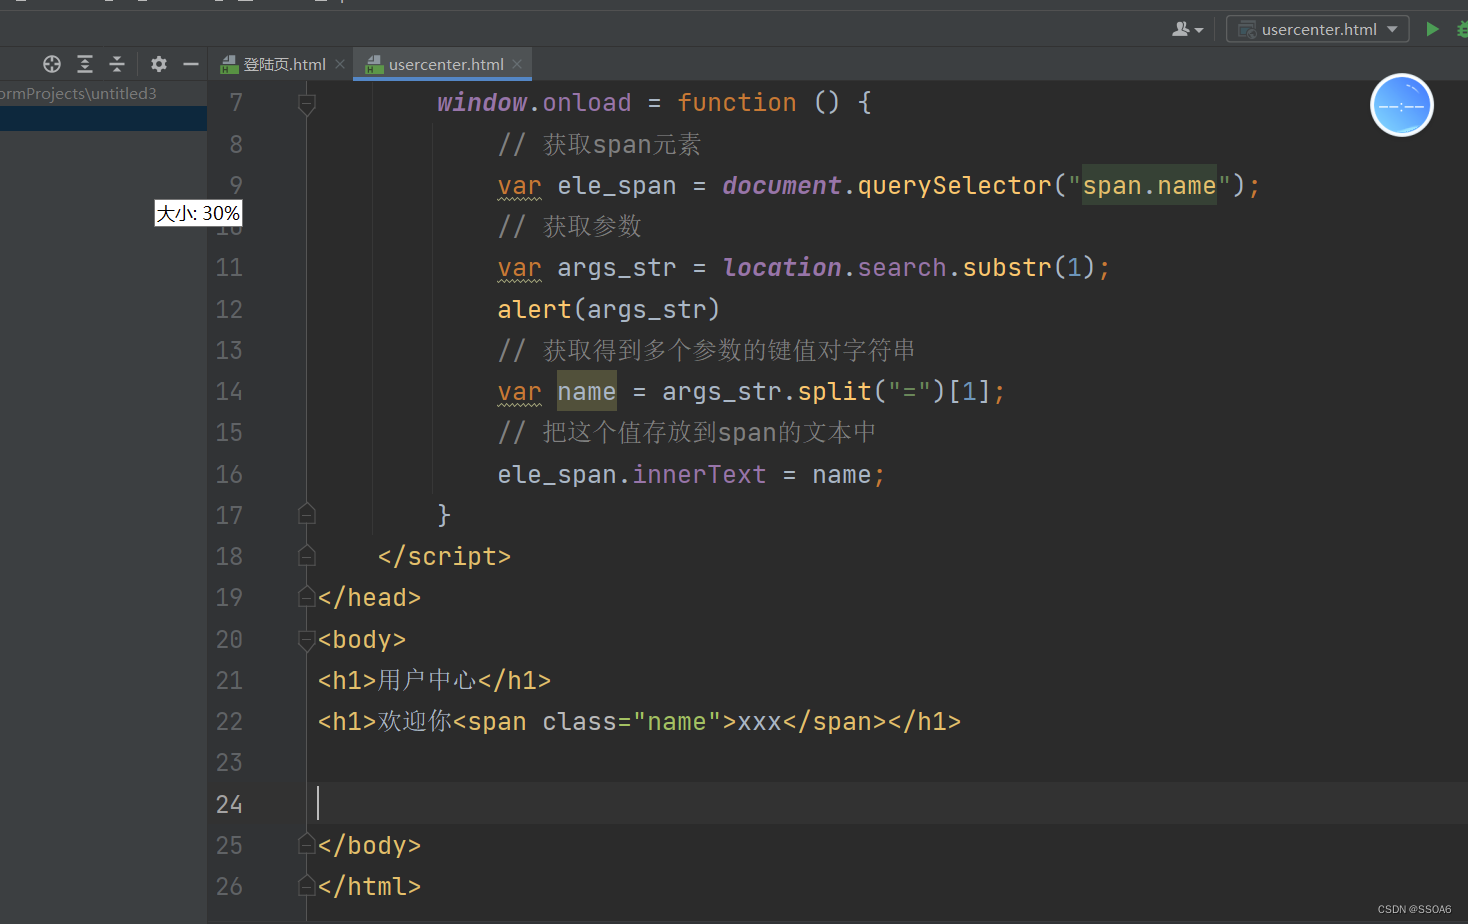Click line number 14 in gutter

tap(229, 391)
